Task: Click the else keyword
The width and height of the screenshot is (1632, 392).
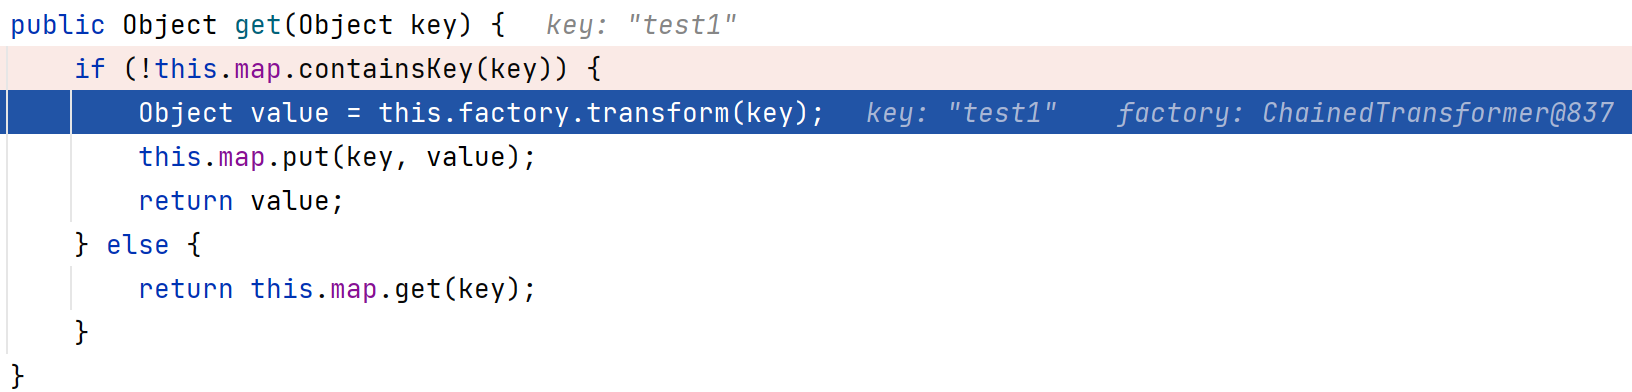Action: [138, 245]
